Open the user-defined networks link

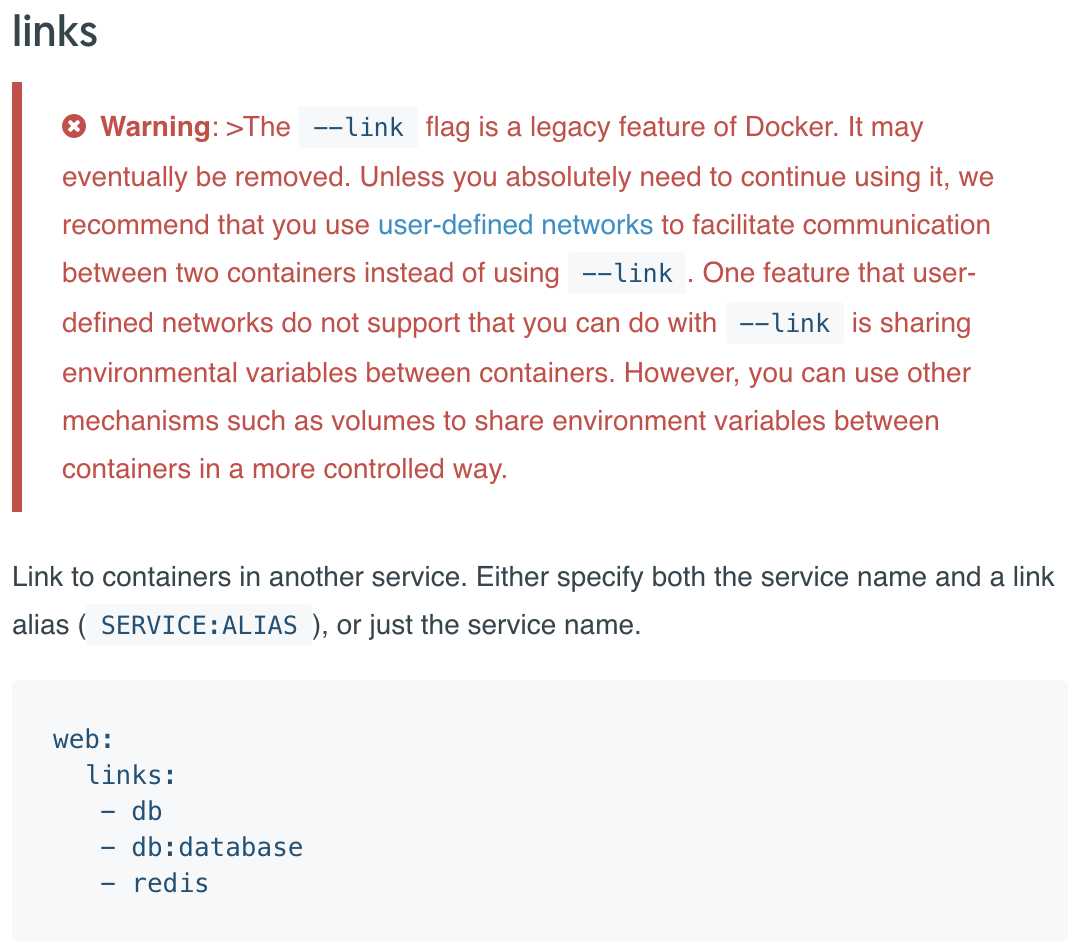pos(515,225)
